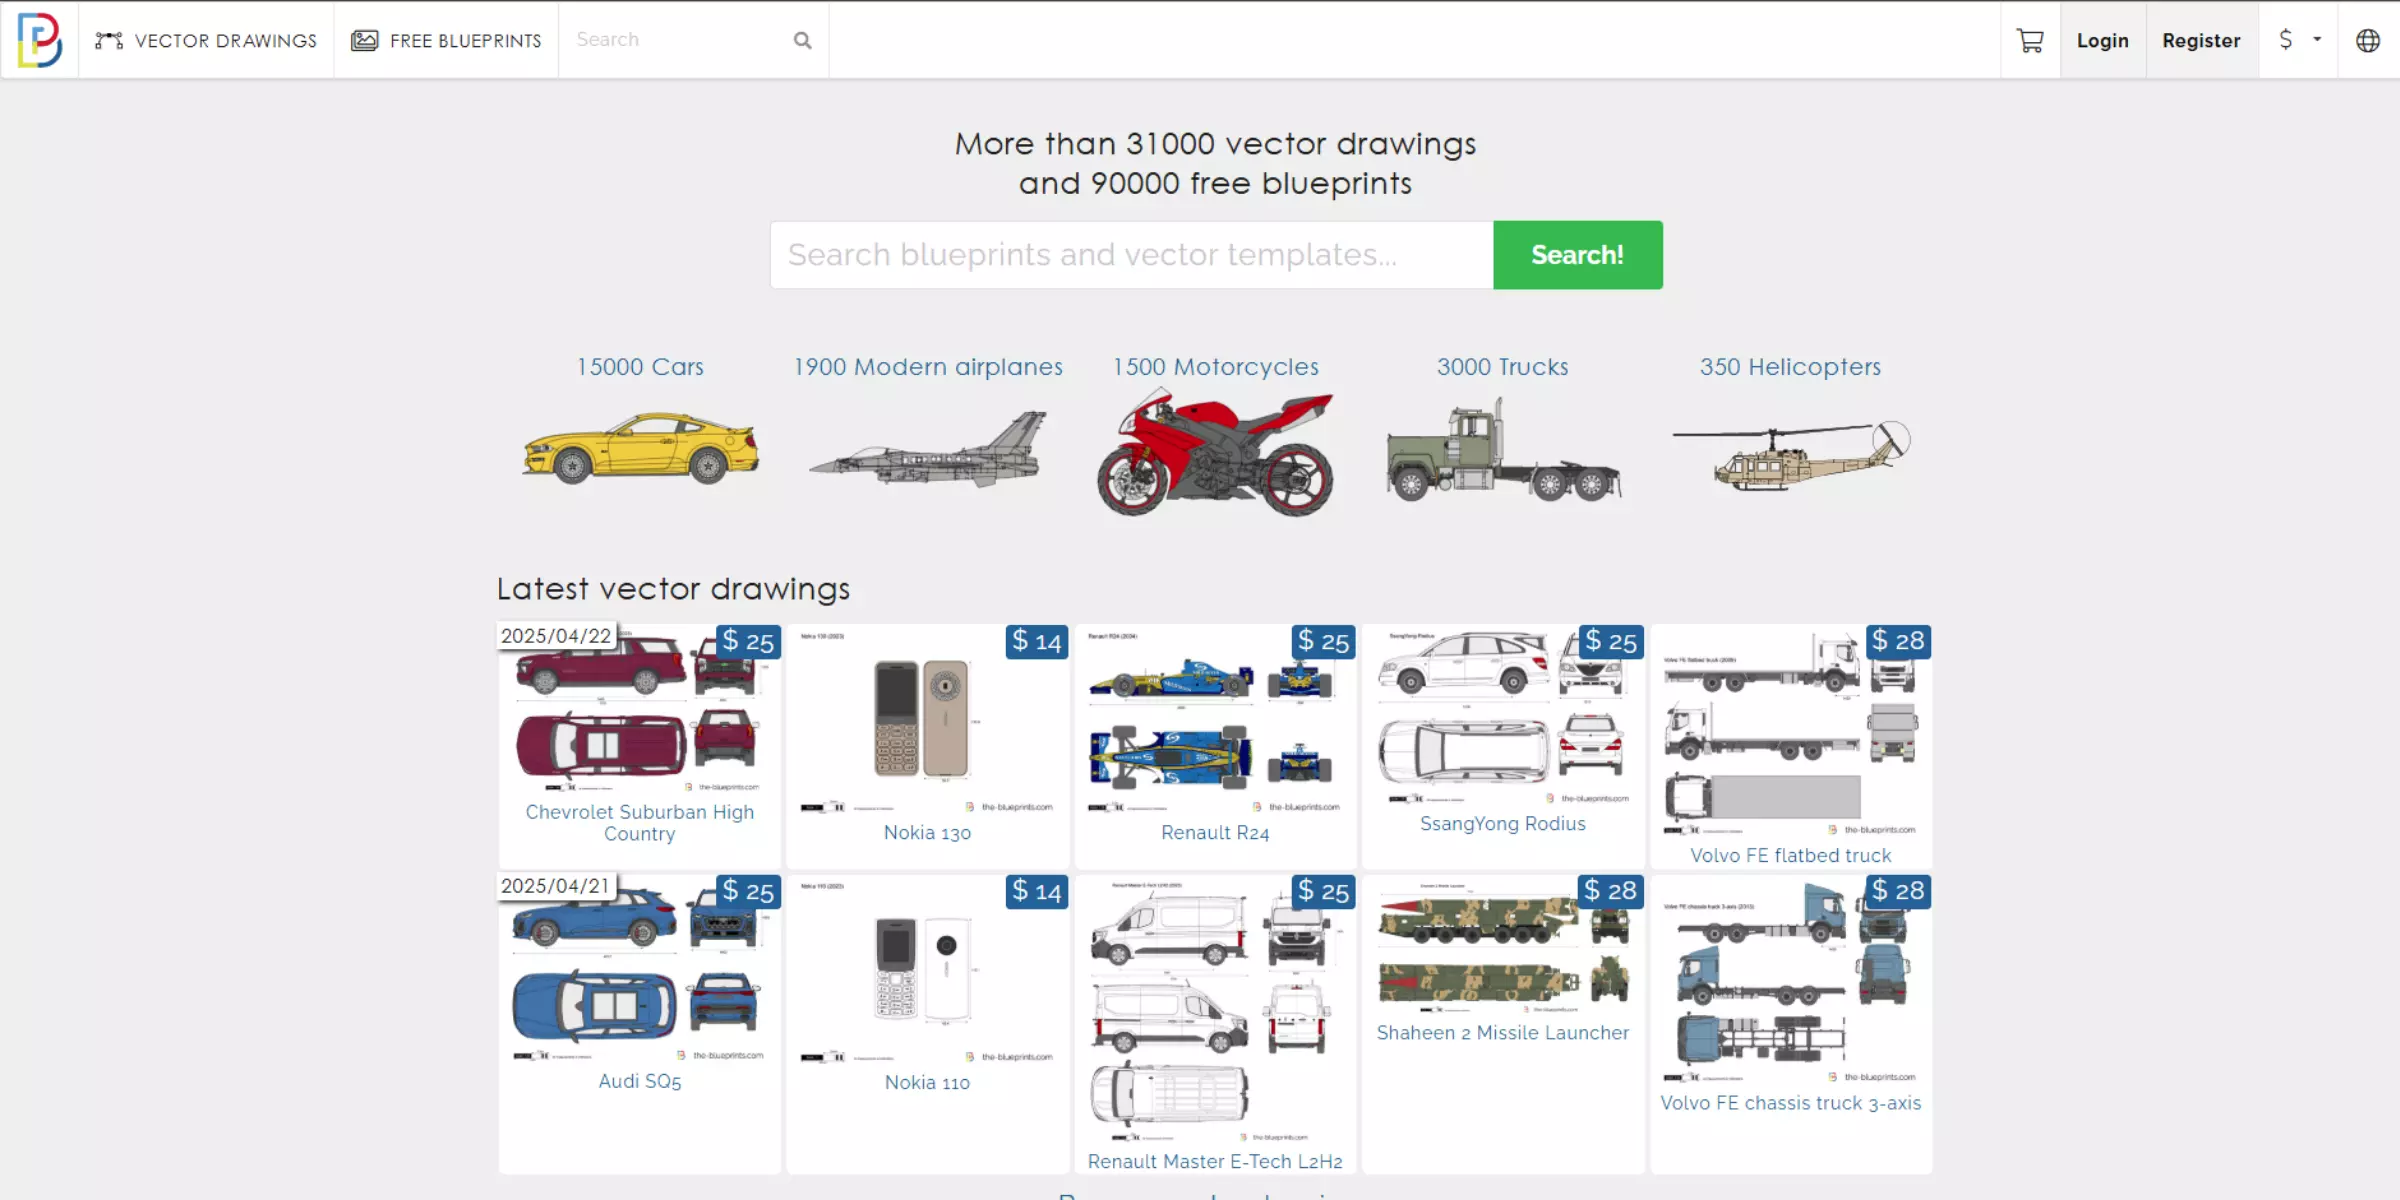This screenshot has width=2400, height=1200.
Task: Click the Renault R24 title link
Action: [1215, 833]
